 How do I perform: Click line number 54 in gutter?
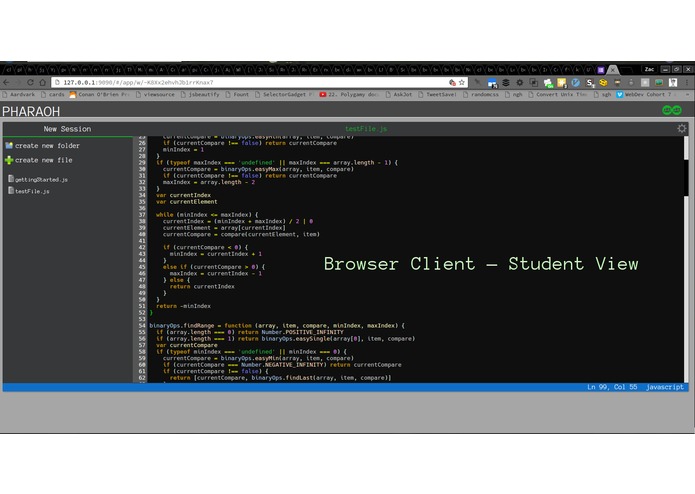pyautogui.click(x=142, y=325)
